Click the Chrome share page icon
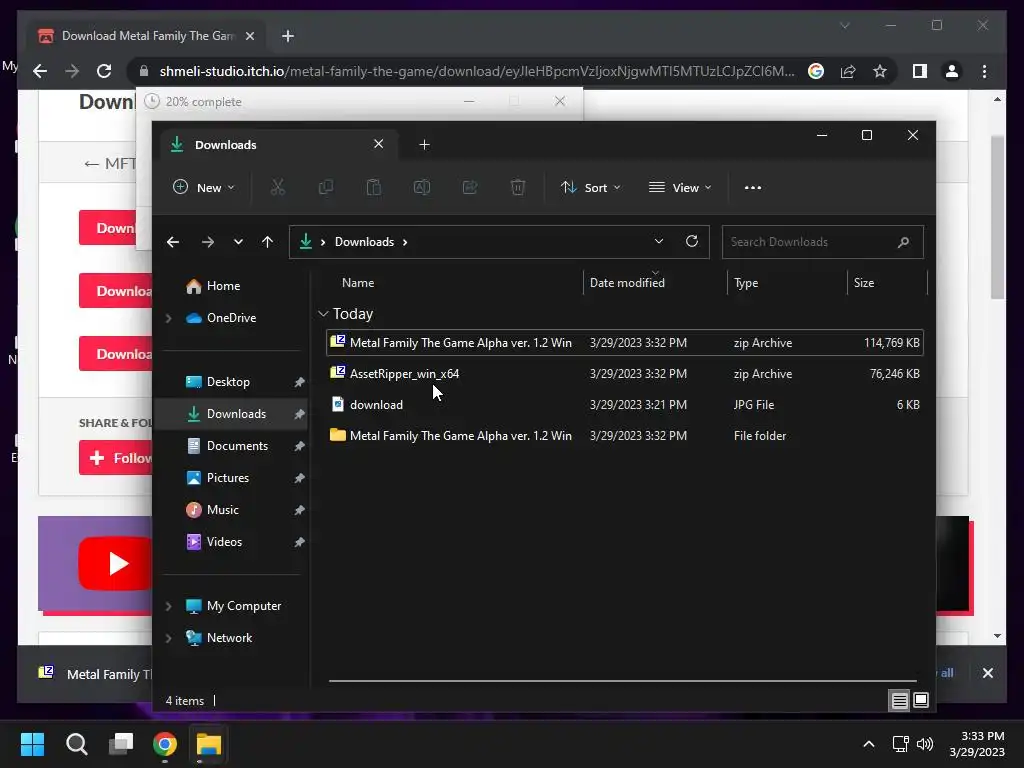This screenshot has height=768, width=1024. click(x=848, y=71)
